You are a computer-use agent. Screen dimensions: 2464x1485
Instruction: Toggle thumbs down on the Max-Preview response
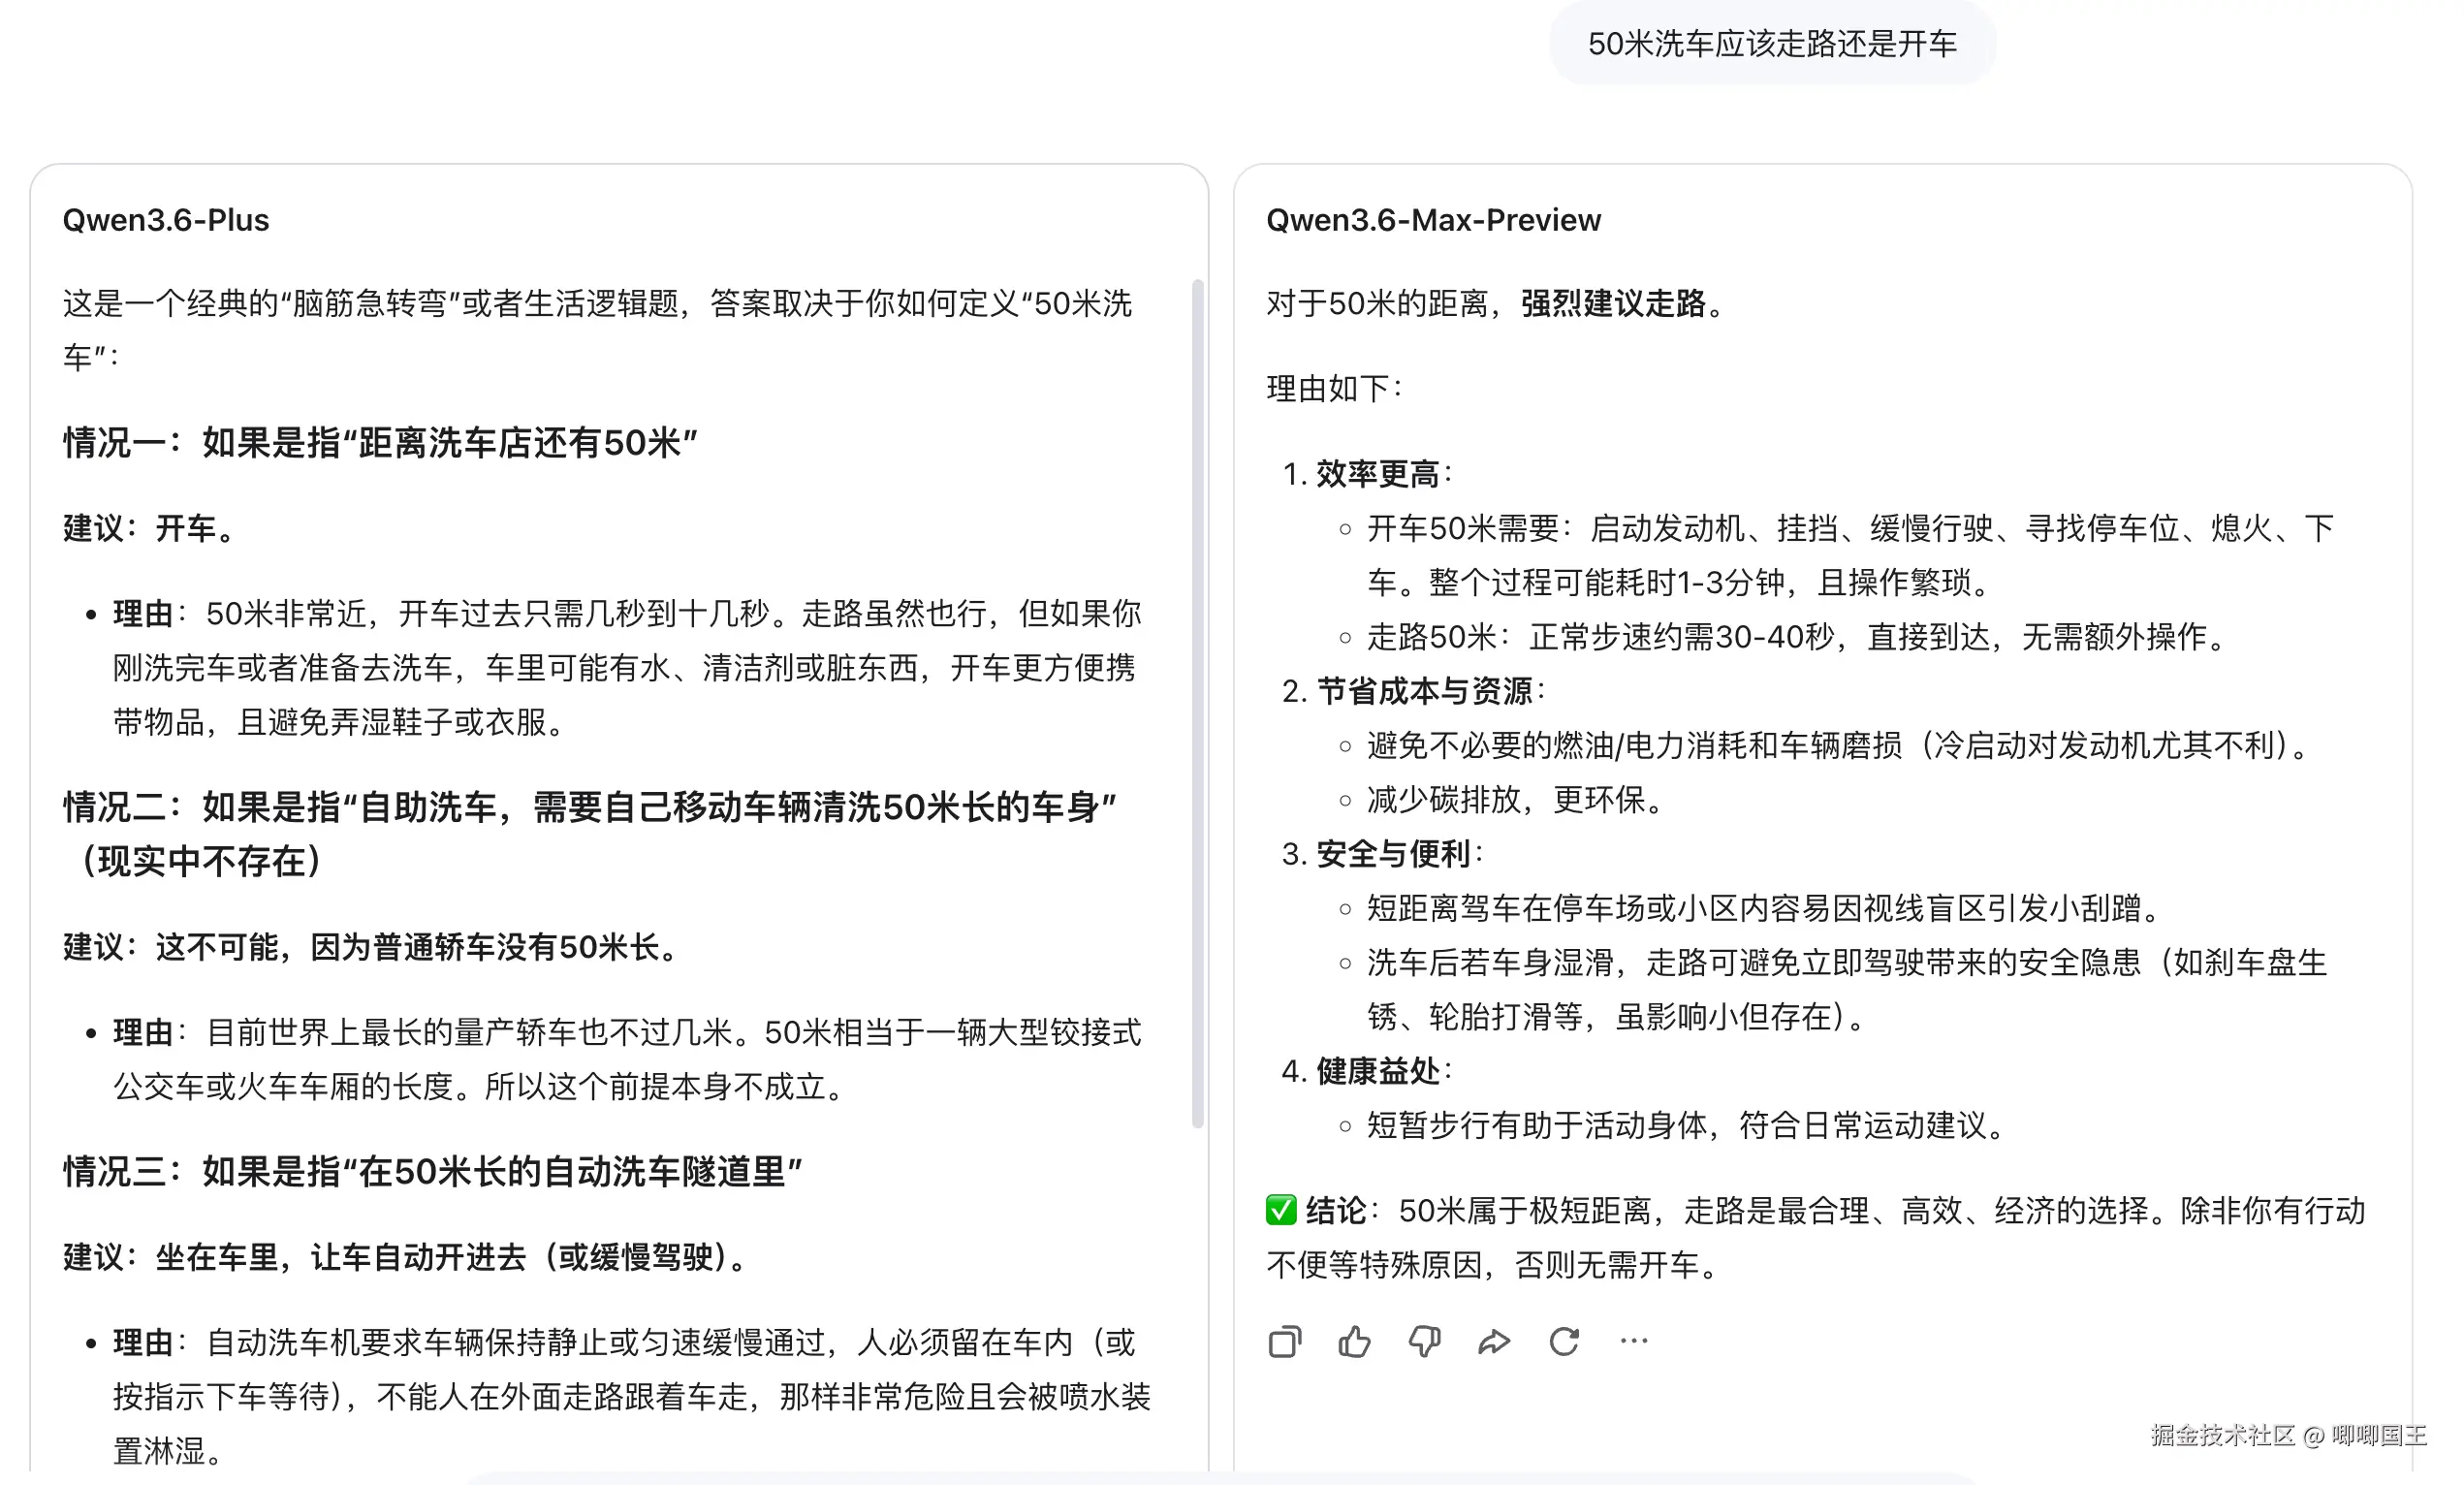(x=1424, y=1341)
